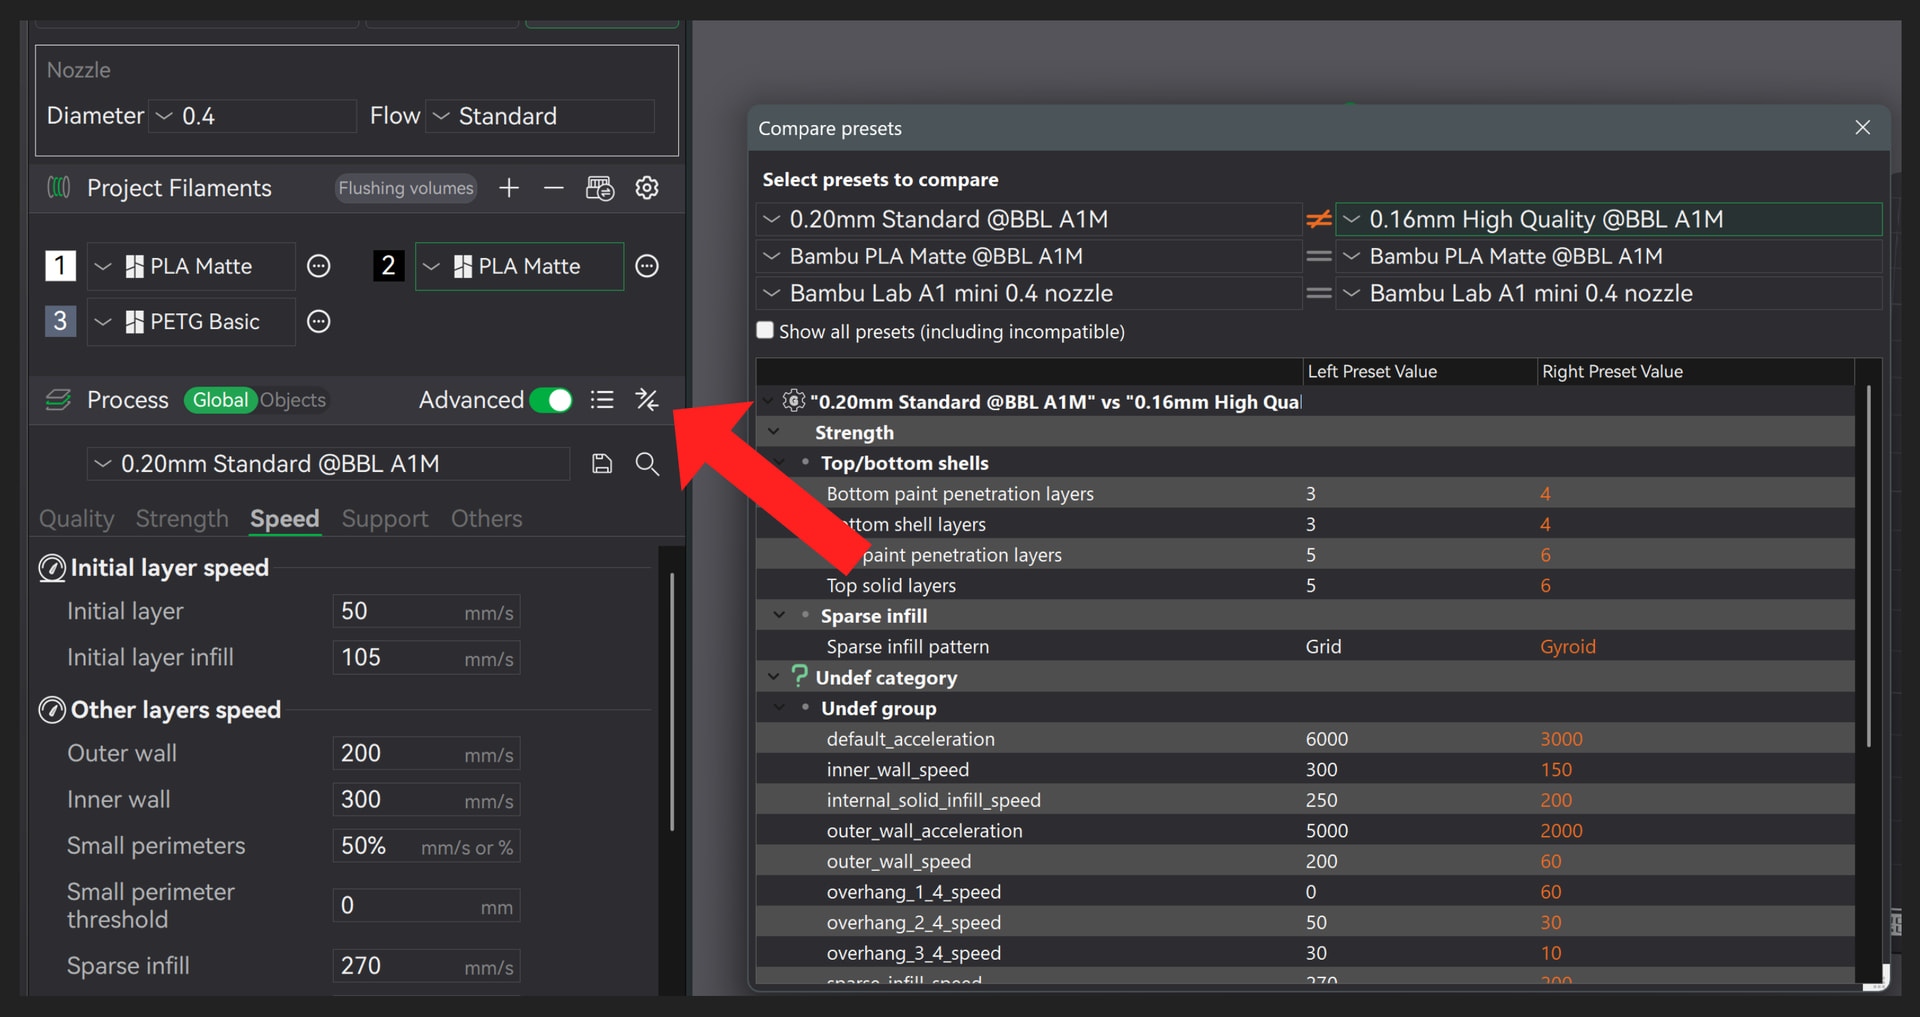
Task: Click the process settings panel scrollbar
Action: pos(672,702)
